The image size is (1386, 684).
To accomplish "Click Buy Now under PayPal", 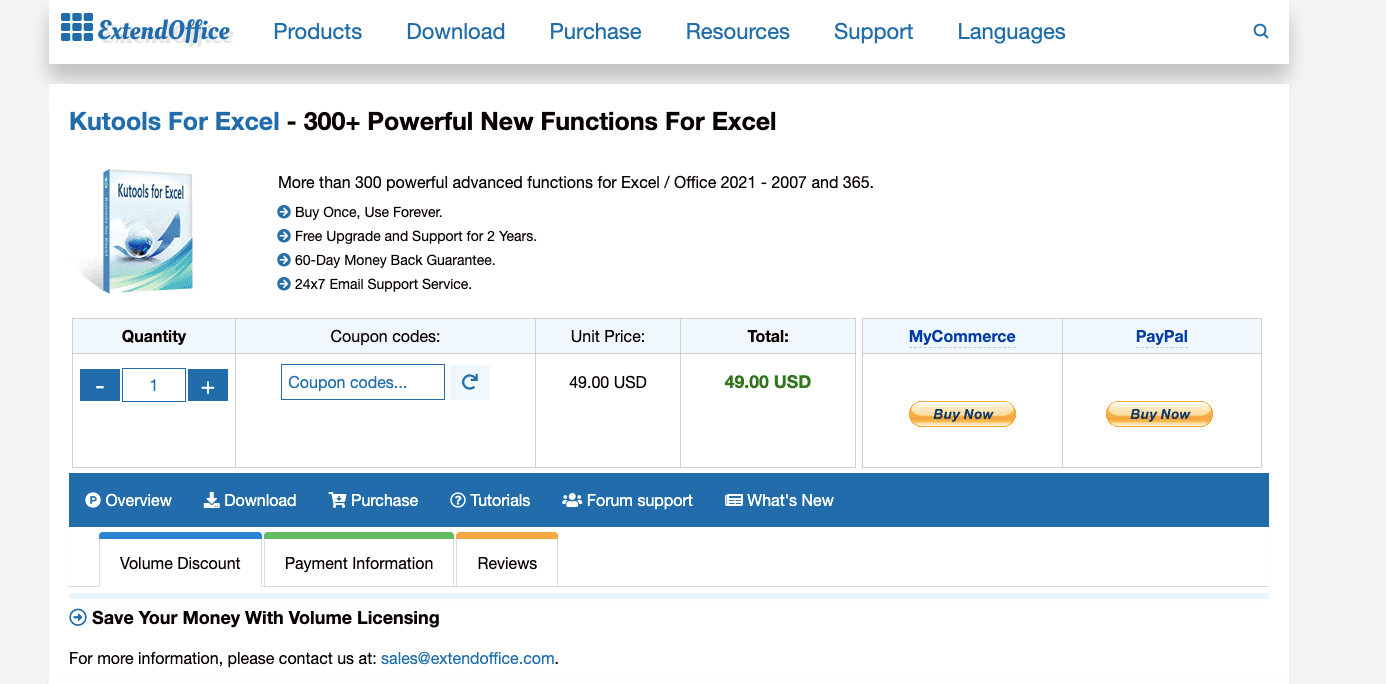I will point(1160,414).
